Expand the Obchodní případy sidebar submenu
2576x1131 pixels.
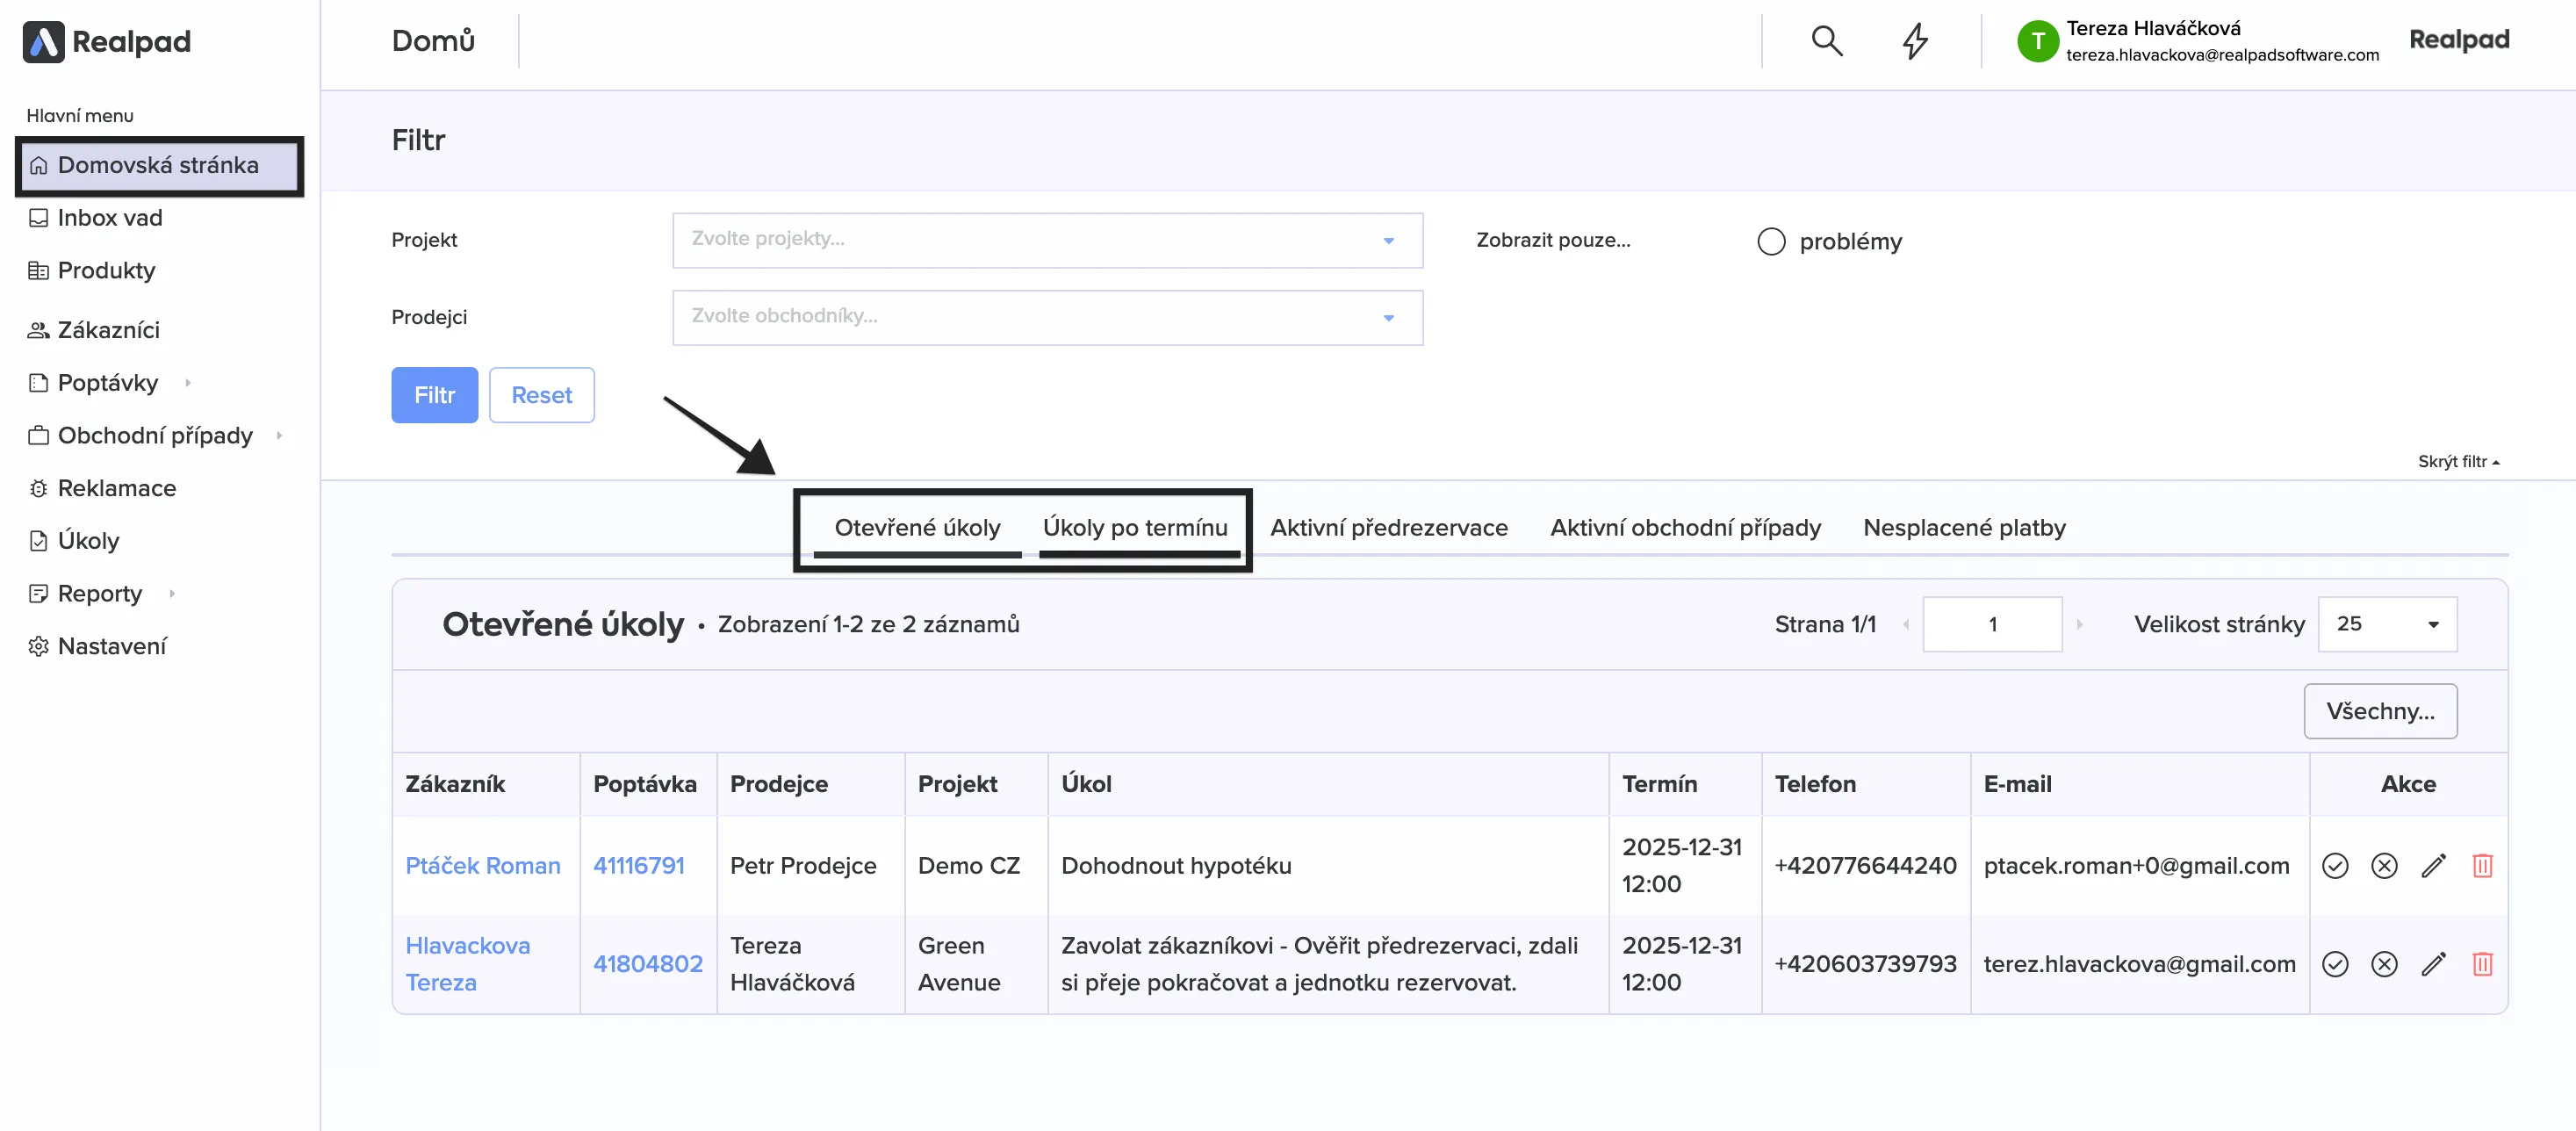pos(280,435)
